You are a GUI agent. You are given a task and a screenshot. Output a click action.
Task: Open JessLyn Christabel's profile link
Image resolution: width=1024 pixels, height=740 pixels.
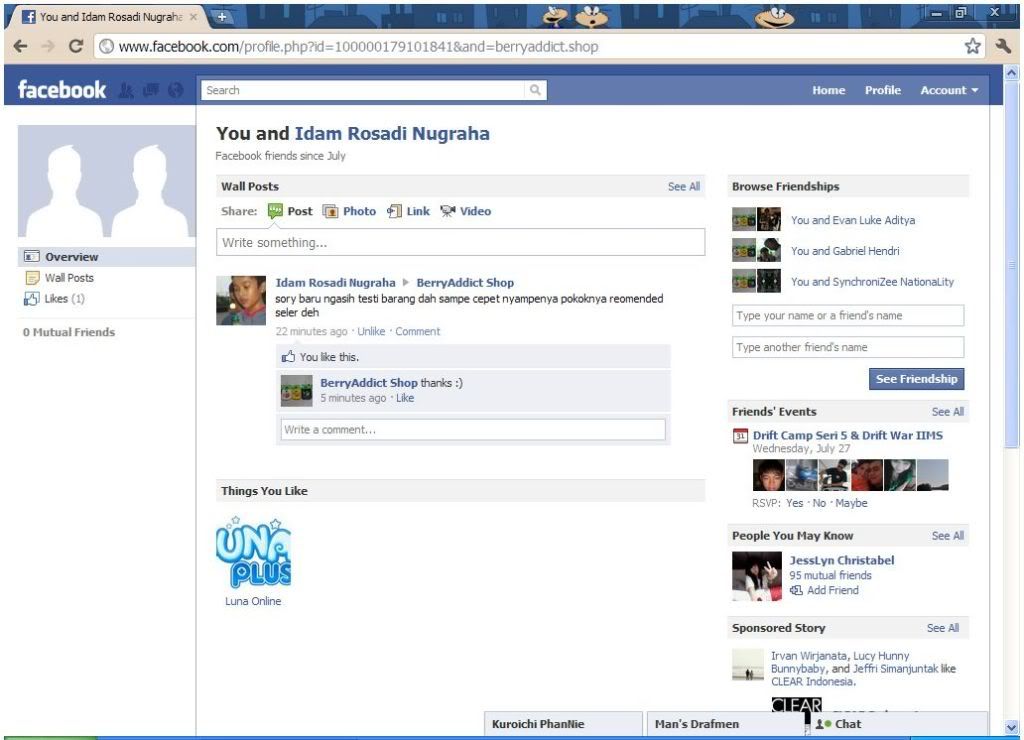[842, 560]
